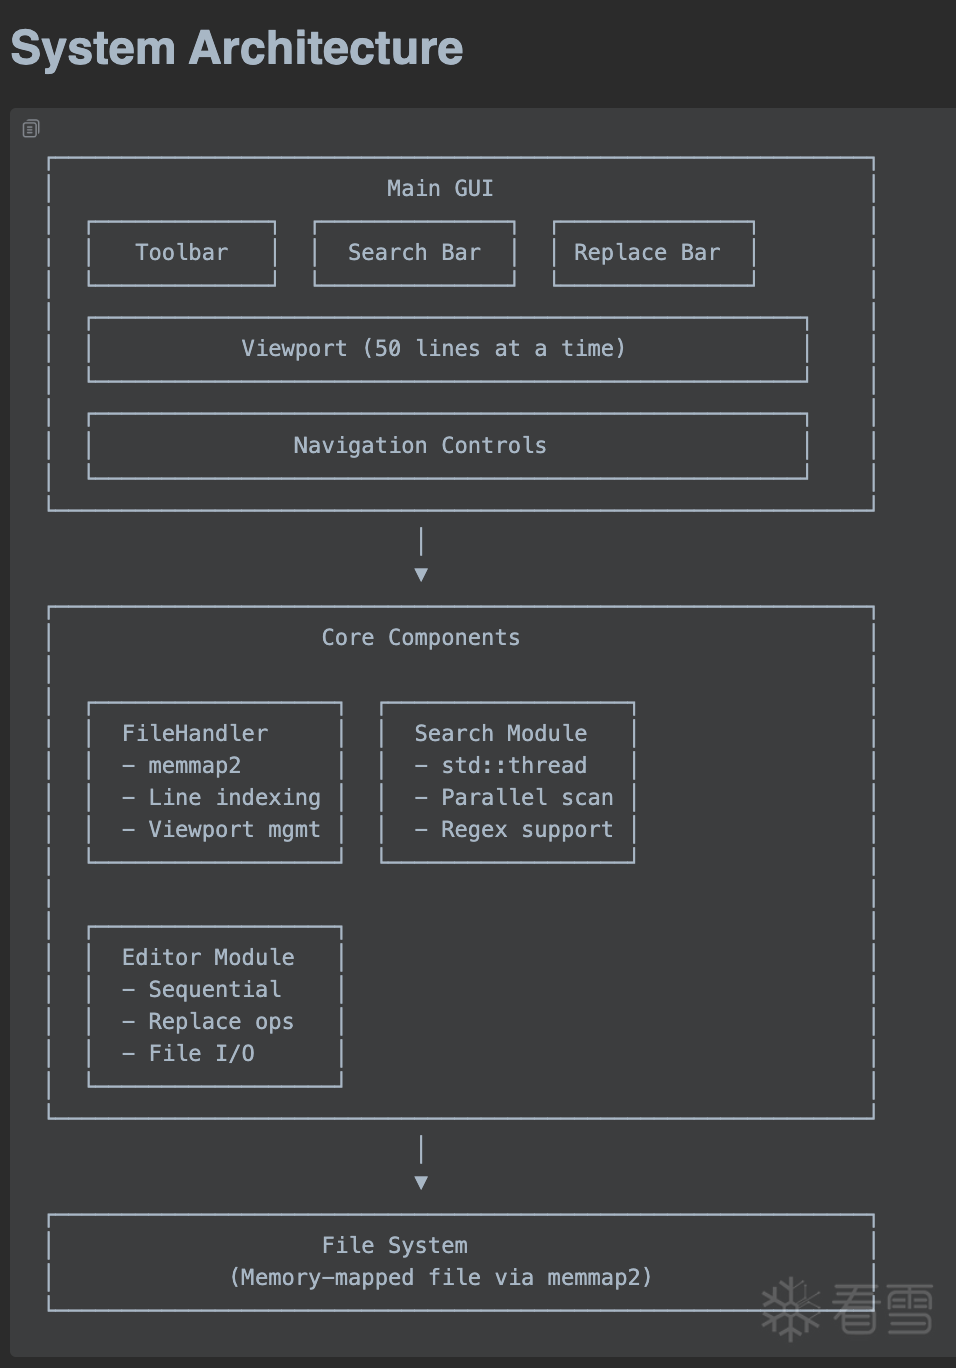Click the "Main GUI" label

click(440, 188)
